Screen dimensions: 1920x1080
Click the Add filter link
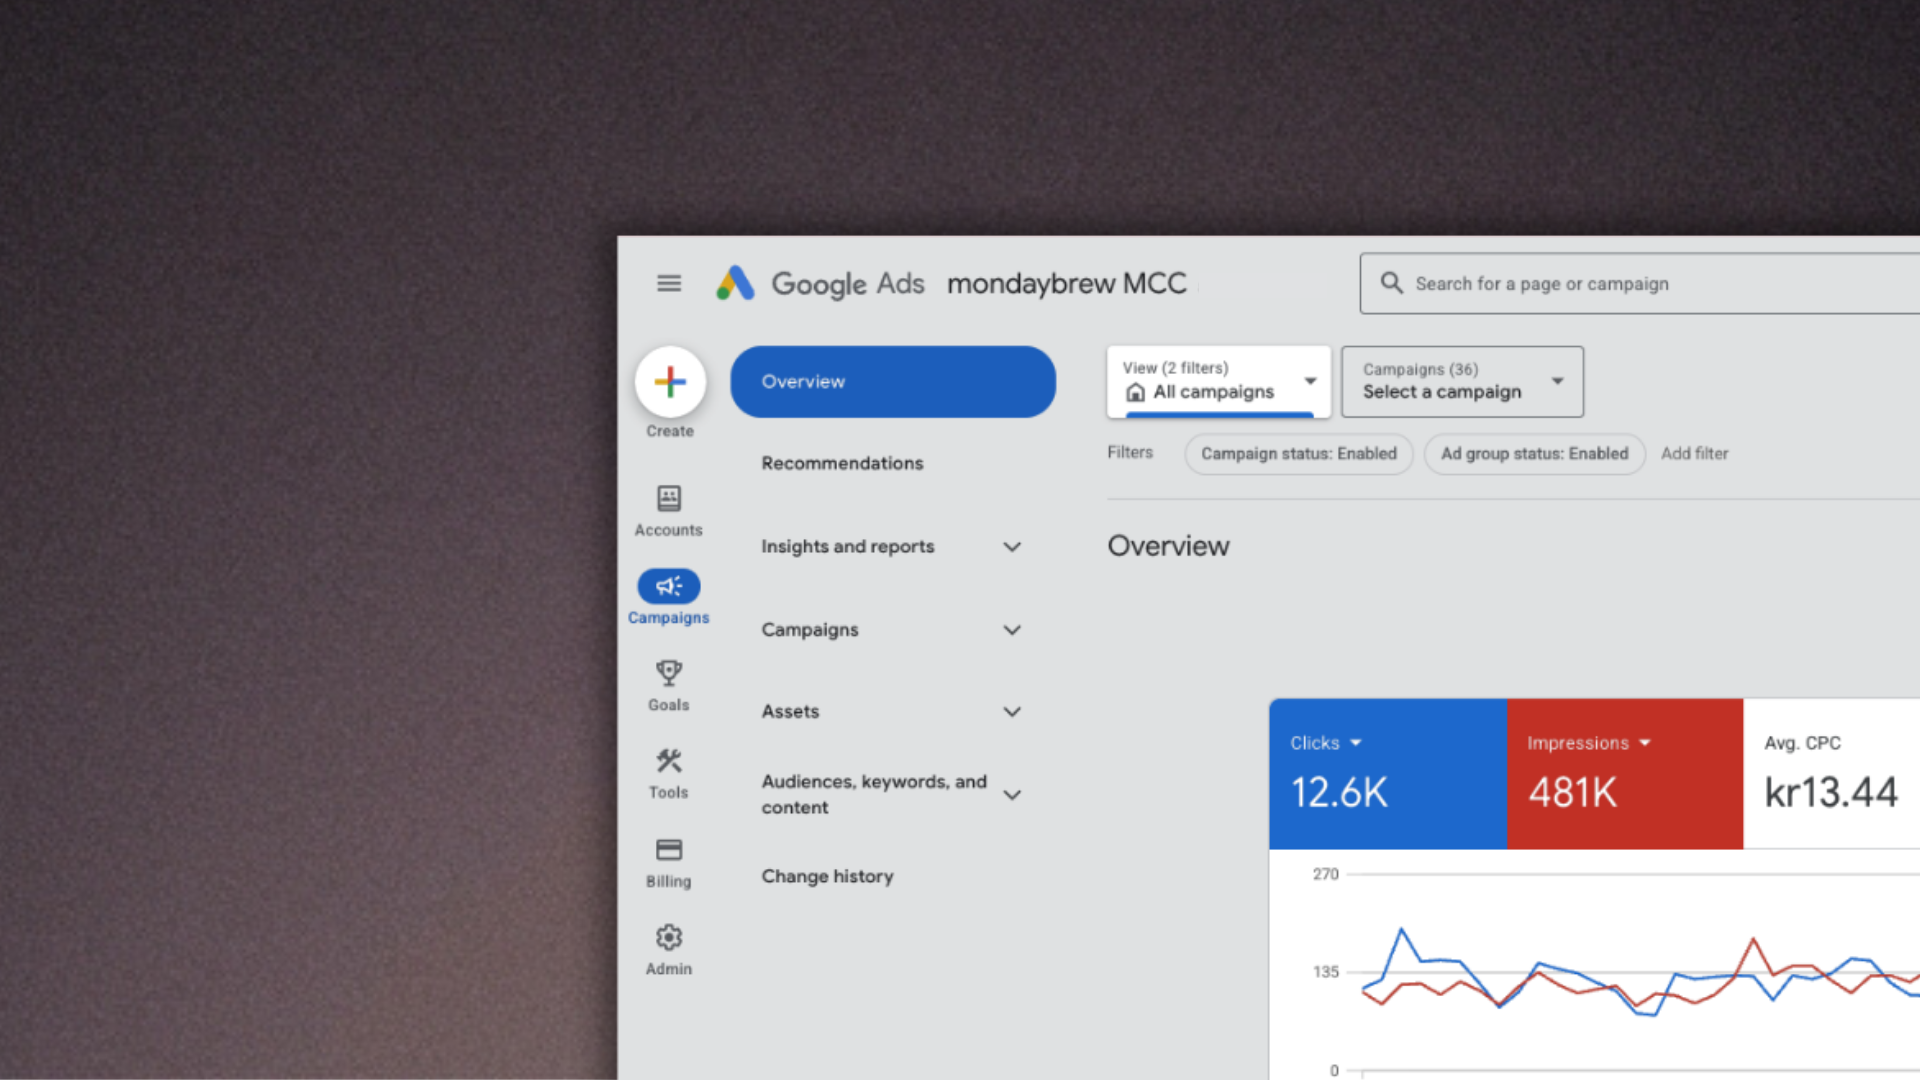point(1694,454)
